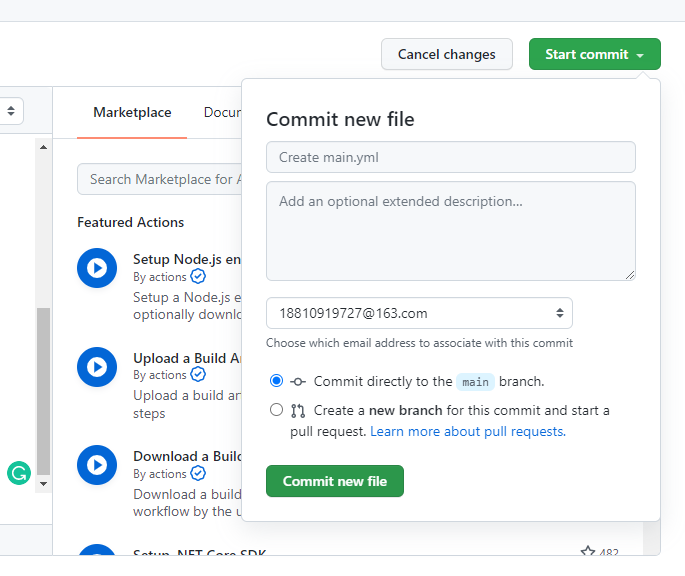The image size is (685, 576).
Task: Open the email address selector 18810919727@163.com
Action: pyautogui.click(x=419, y=313)
